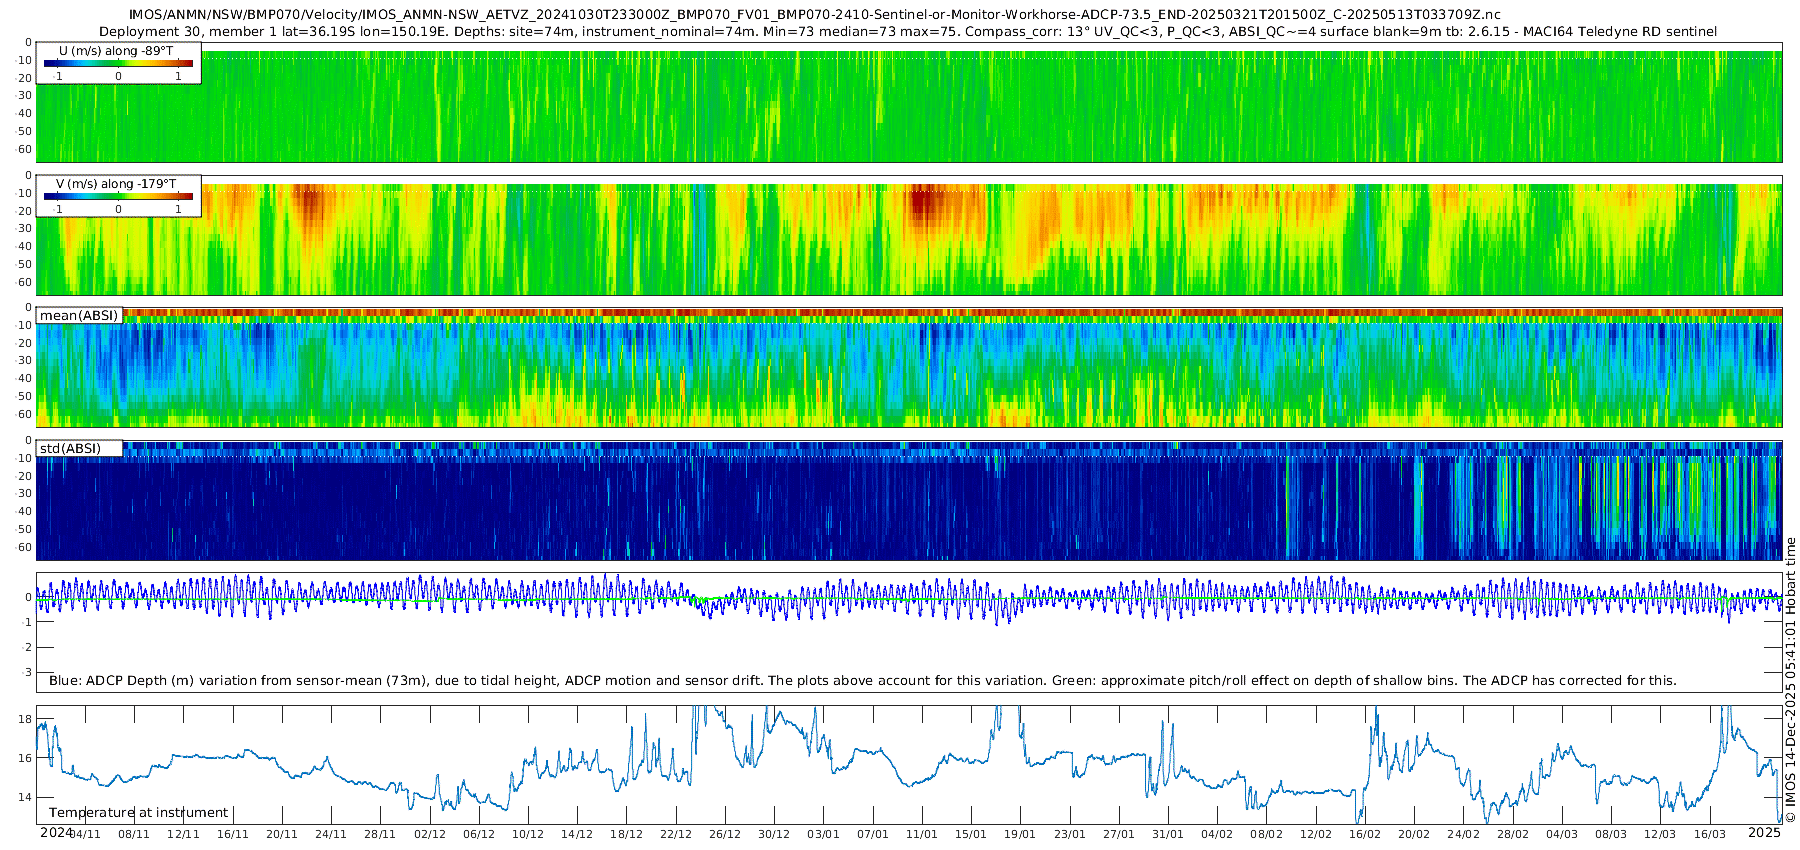Click the 22/12 date tick label
The height and width of the screenshot is (850, 1800).
click(675, 834)
